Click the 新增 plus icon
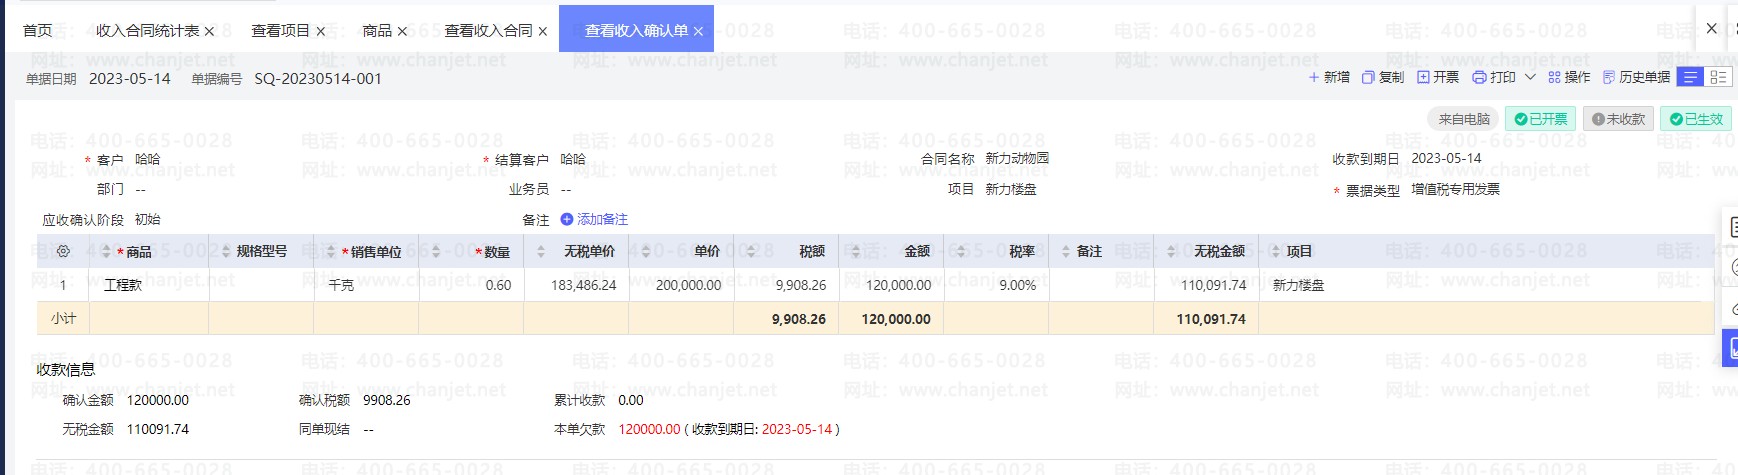This screenshot has height=475, width=1738. click(1313, 77)
